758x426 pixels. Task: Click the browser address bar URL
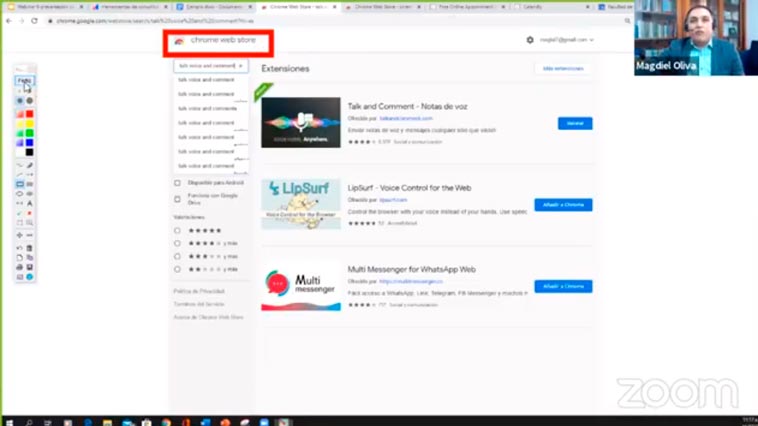pyautogui.click(x=155, y=21)
